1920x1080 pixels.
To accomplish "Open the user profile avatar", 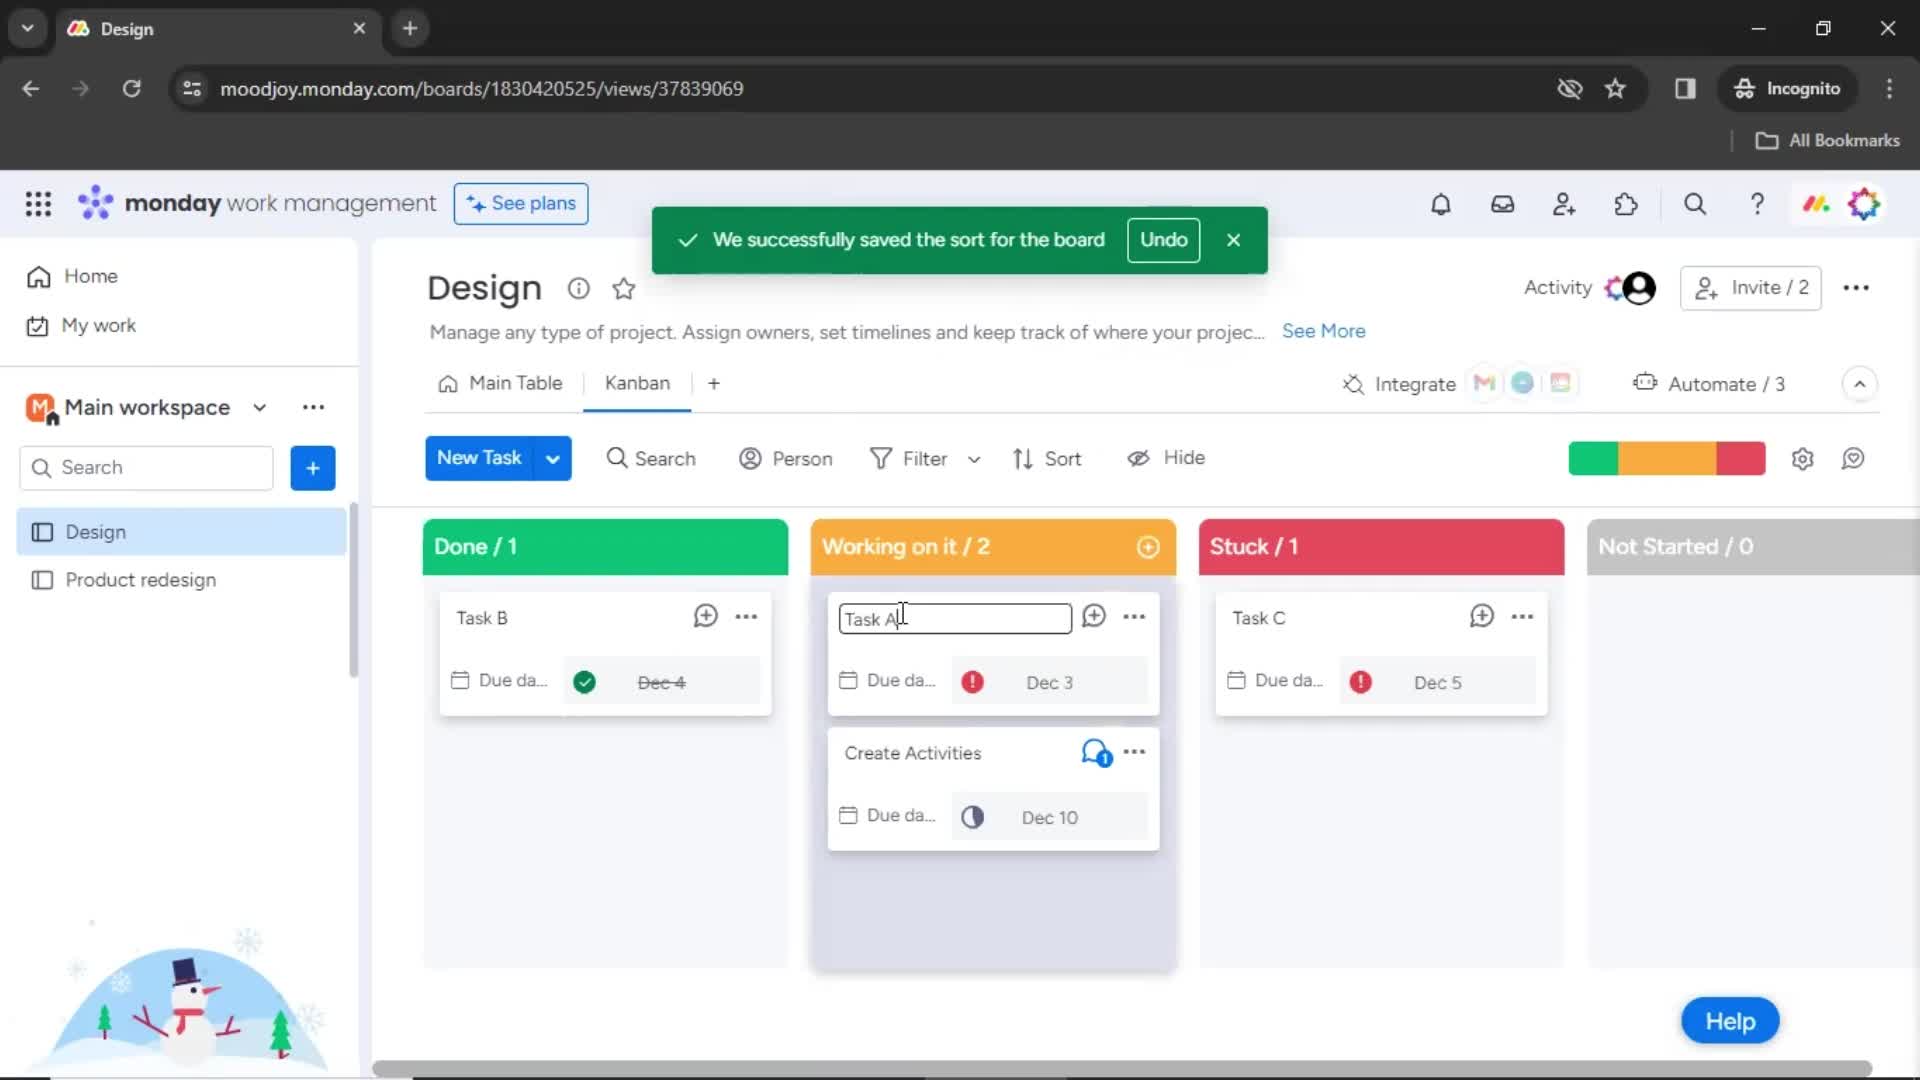I will 1864,204.
